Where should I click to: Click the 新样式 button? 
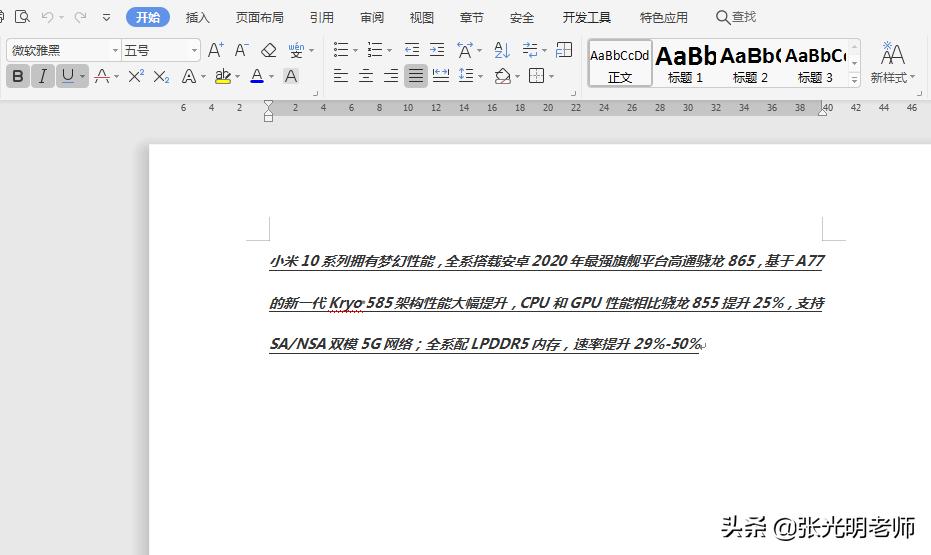point(892,62)
